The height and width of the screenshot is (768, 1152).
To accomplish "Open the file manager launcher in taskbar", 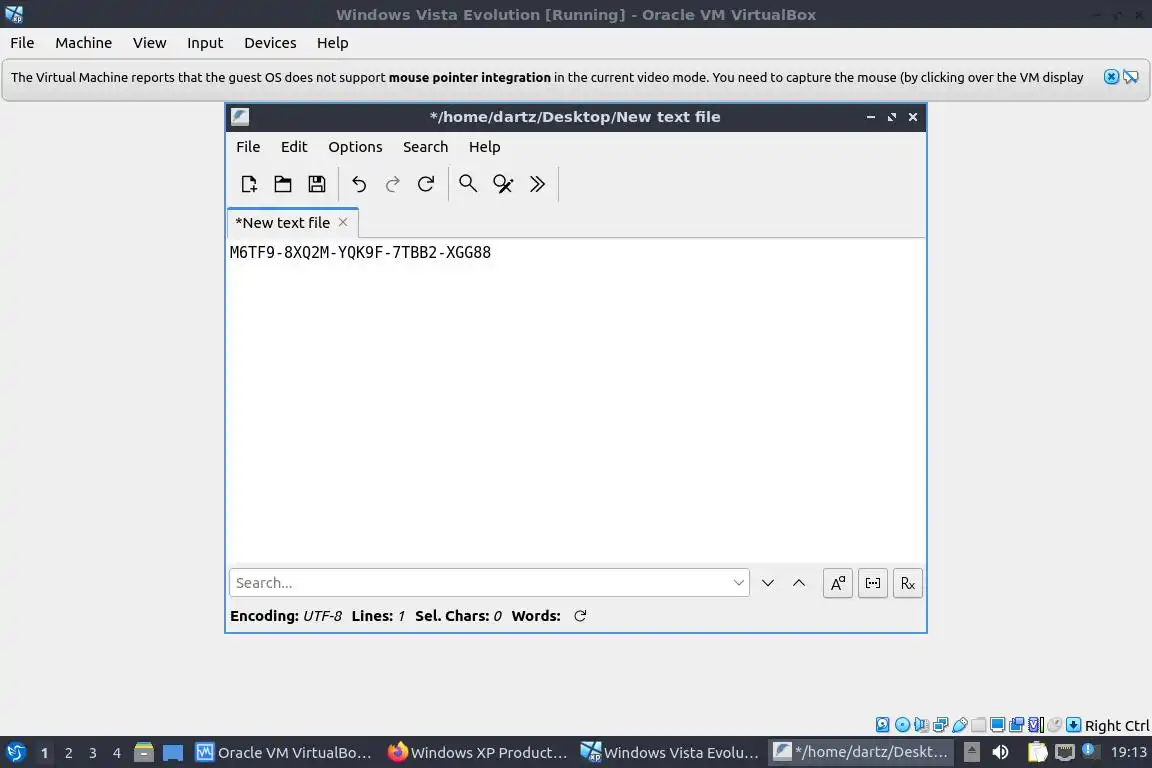I will [x=144, y=752].
